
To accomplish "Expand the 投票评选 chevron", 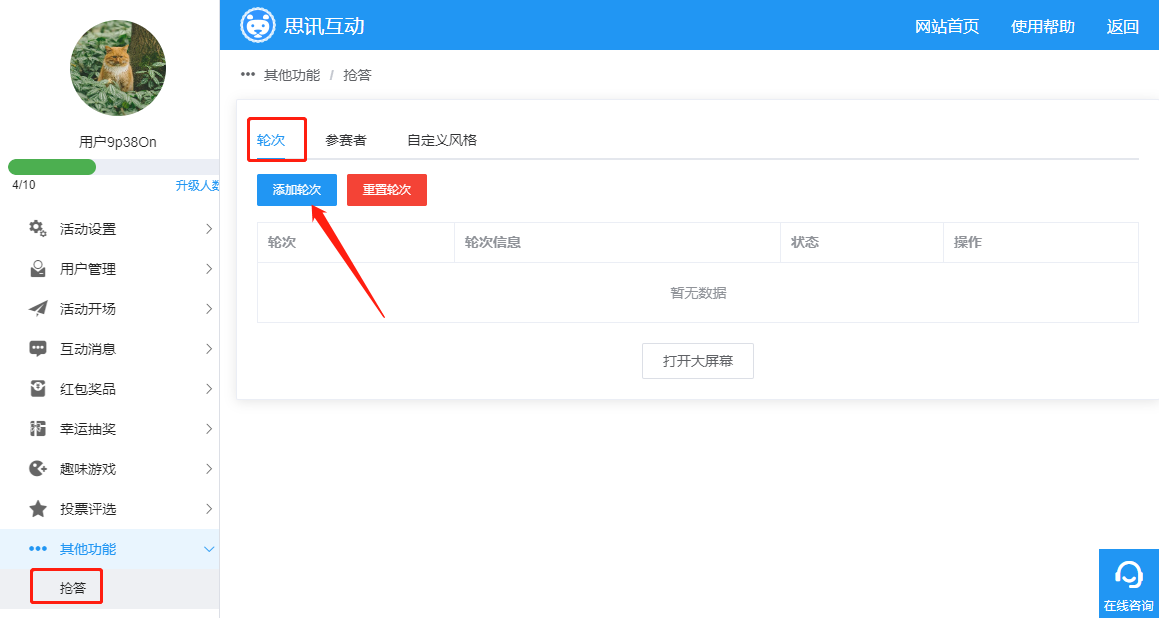I will pyautogui.click(x=209, y=508).
